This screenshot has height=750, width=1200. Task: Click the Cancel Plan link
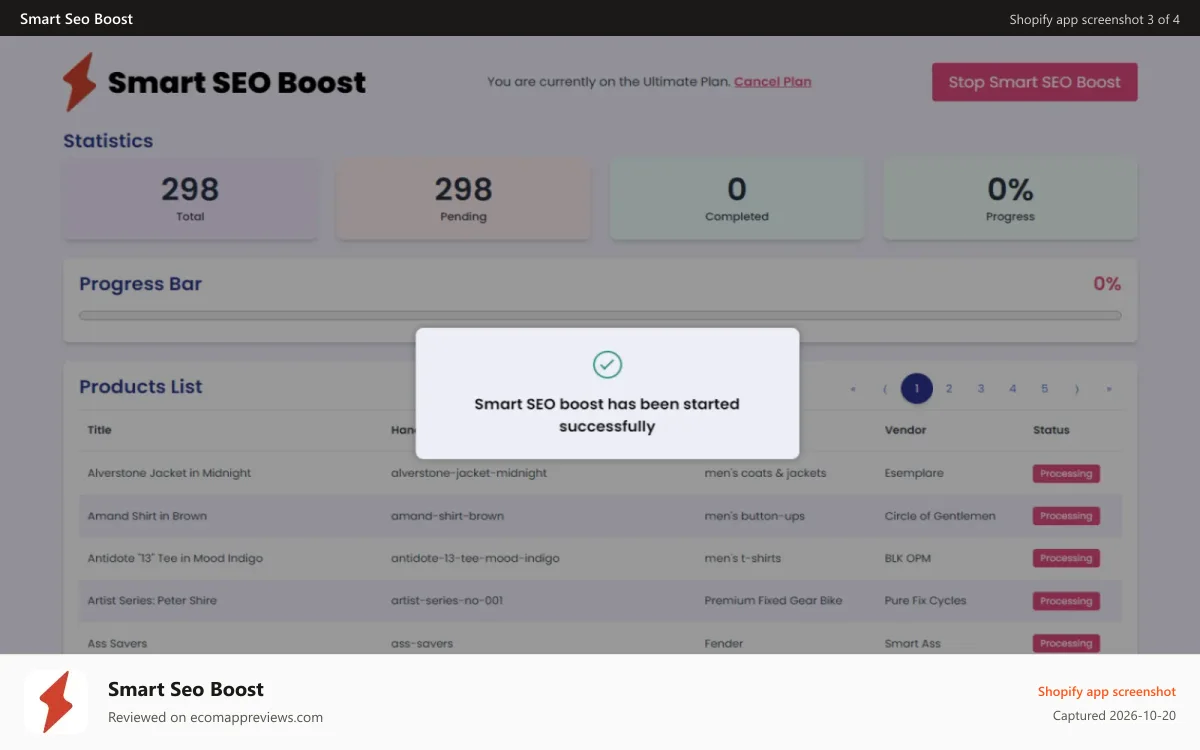(773, 82)
